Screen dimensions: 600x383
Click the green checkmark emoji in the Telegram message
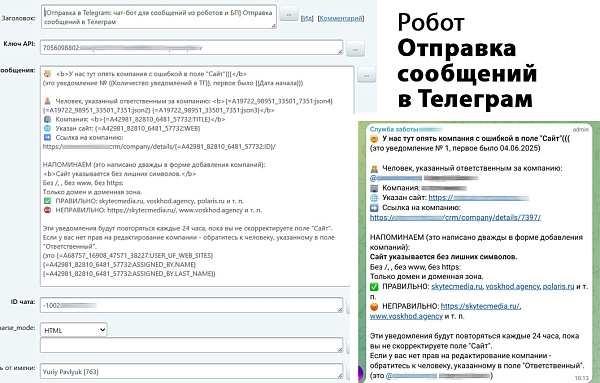click(374, 287)
